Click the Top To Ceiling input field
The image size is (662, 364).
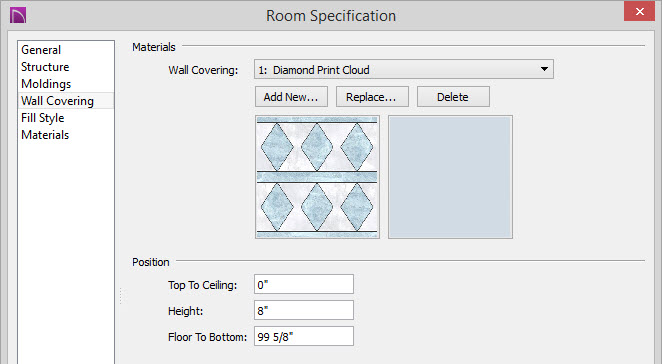tap(304, 284)
